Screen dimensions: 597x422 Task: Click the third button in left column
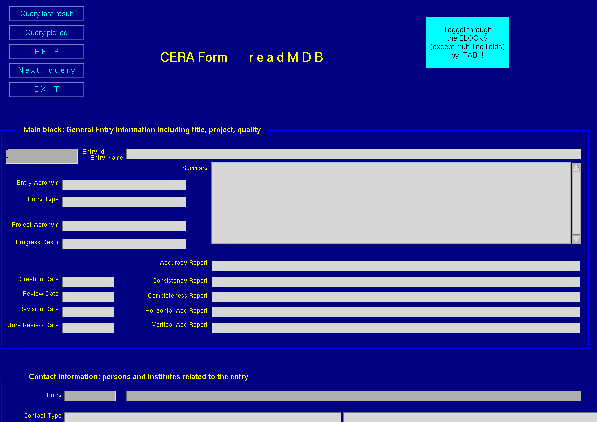coord(46,51)
